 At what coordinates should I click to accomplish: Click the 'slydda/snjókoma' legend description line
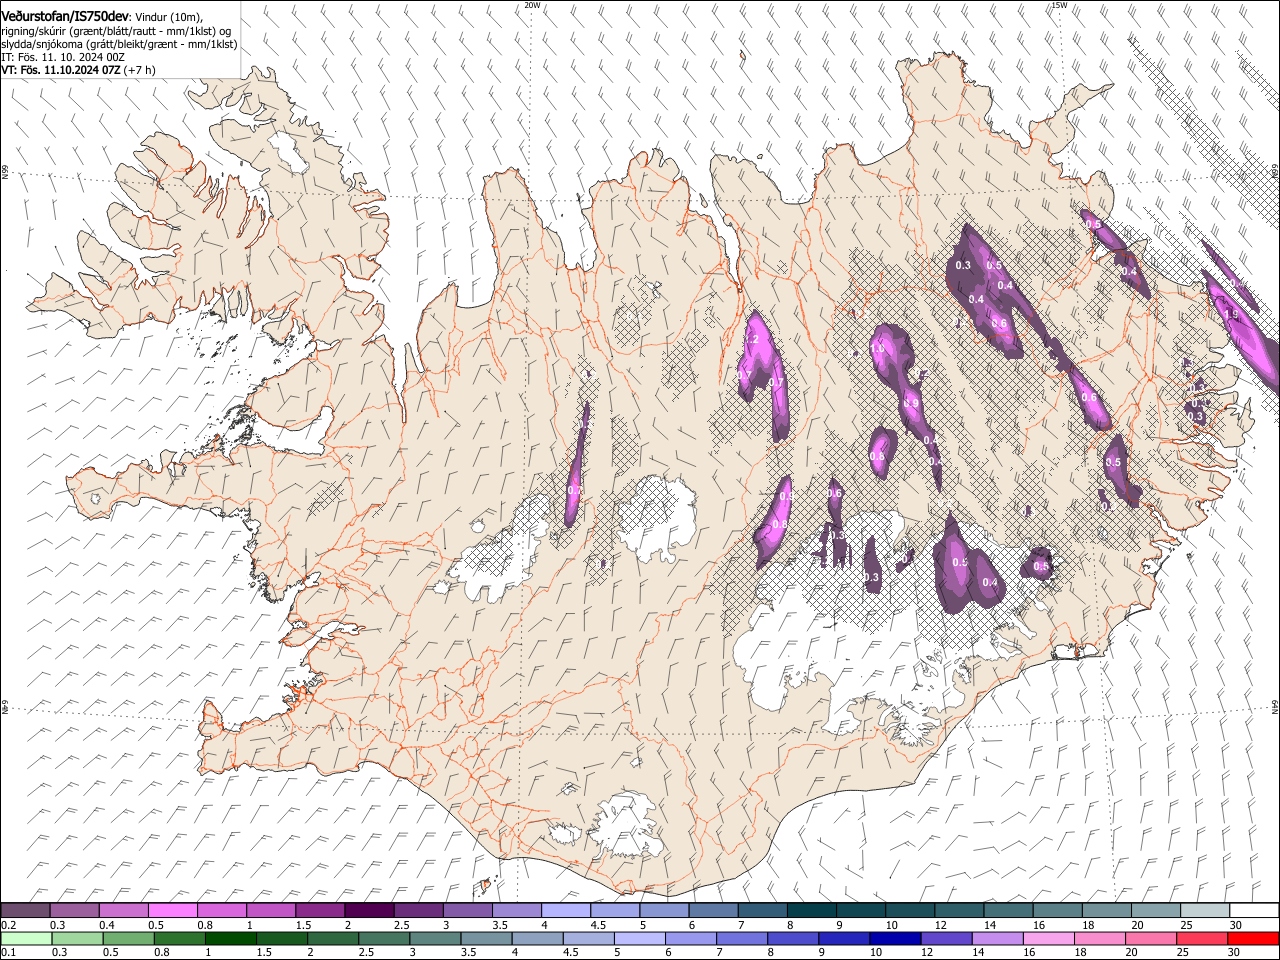119,44
